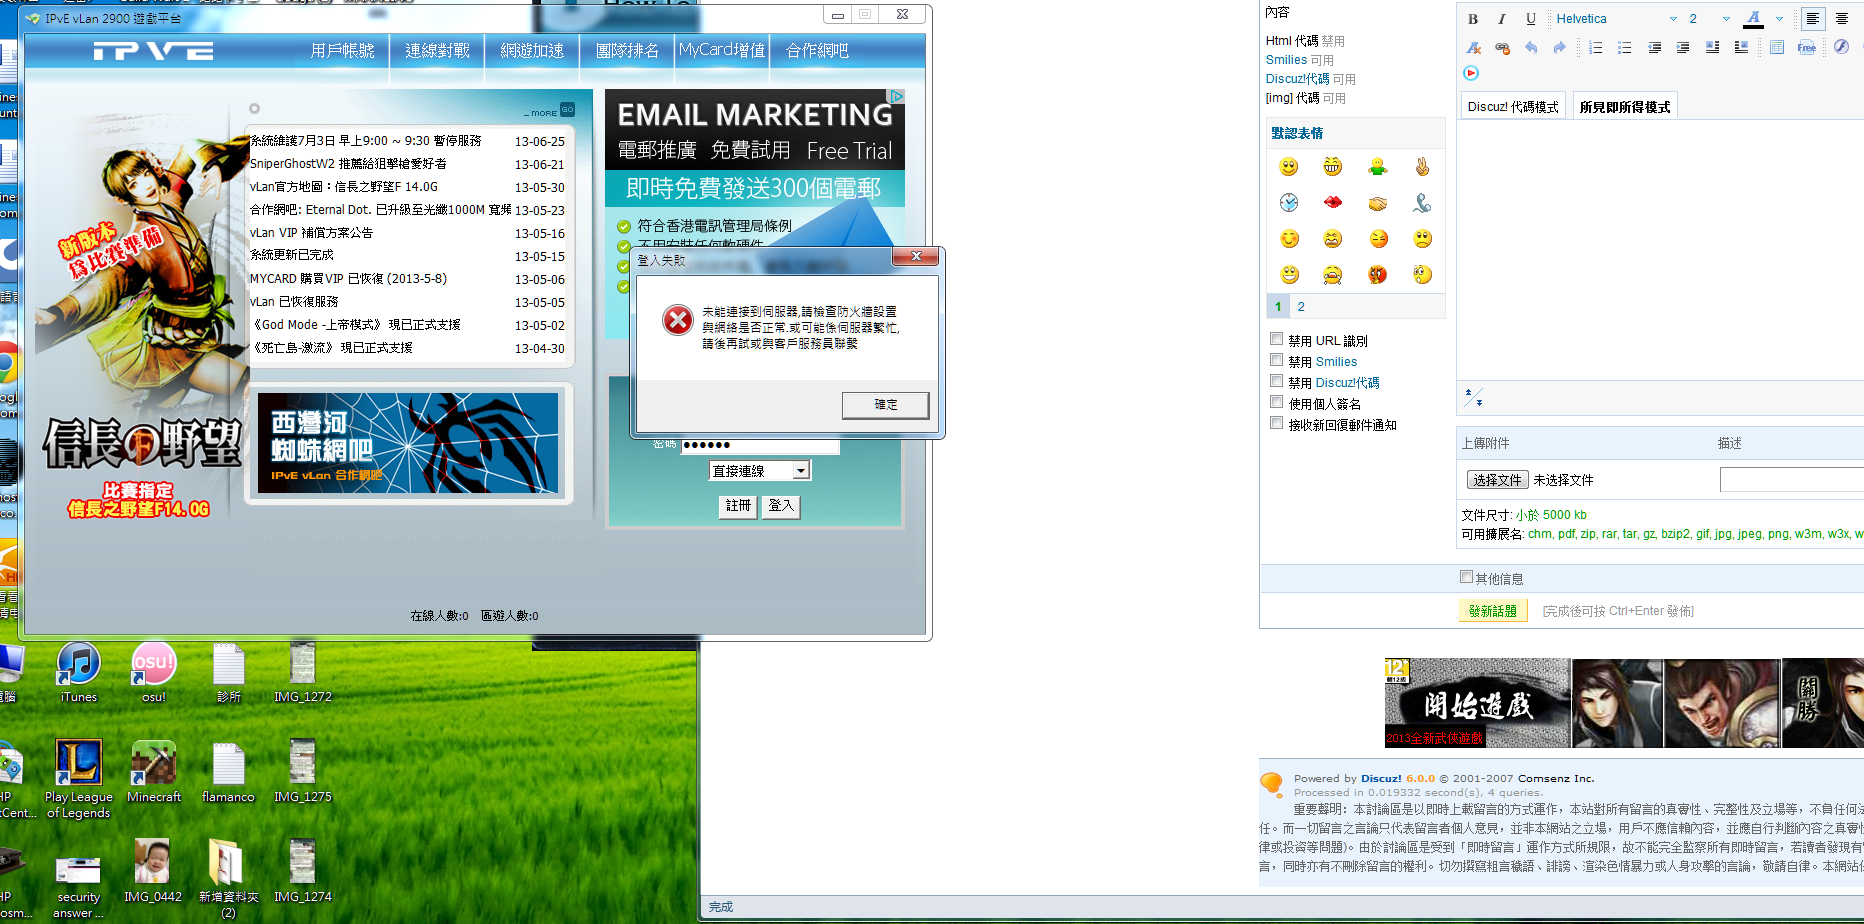This screenshot has width=1864, height=924.
Task: Insert a numbered list
Action: 1596,47
